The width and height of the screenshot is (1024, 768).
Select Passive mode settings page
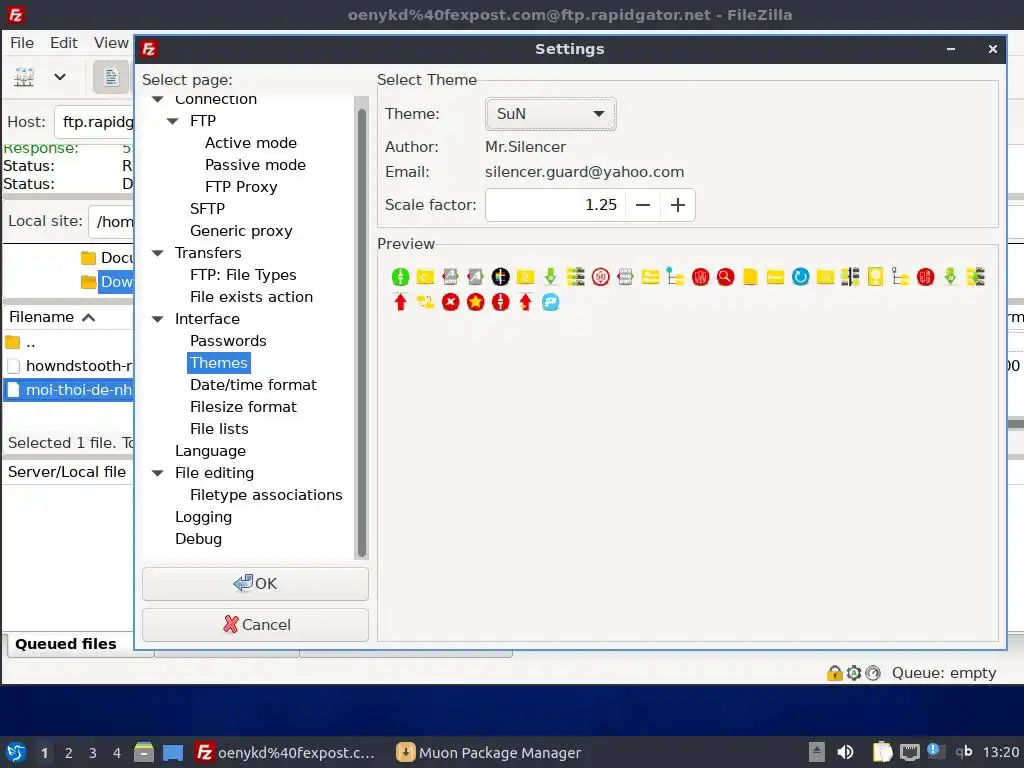tap(255, 165)
